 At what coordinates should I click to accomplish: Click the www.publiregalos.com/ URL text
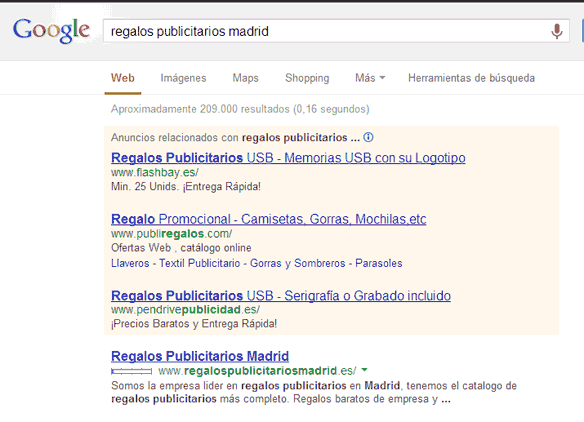click(x=172, y=234)
